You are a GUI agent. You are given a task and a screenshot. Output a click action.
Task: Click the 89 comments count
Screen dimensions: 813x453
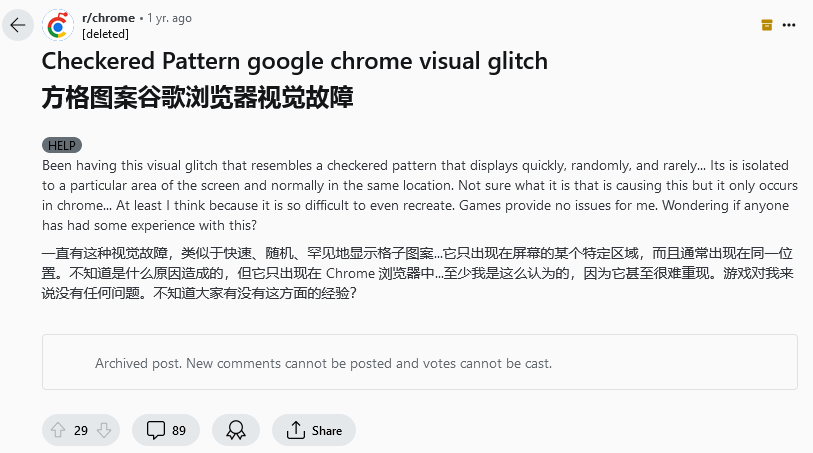[x=179, y=431]
